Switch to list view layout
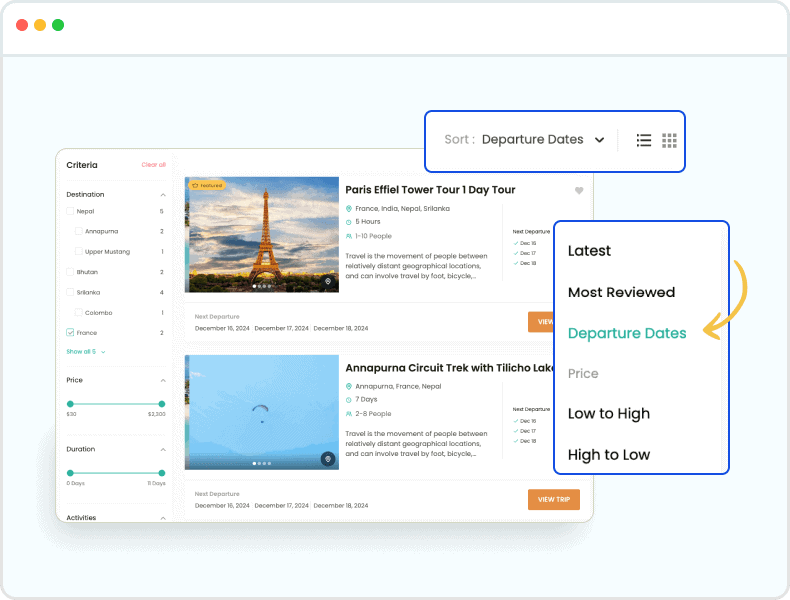The image size is (790, 600). [644, 140]
